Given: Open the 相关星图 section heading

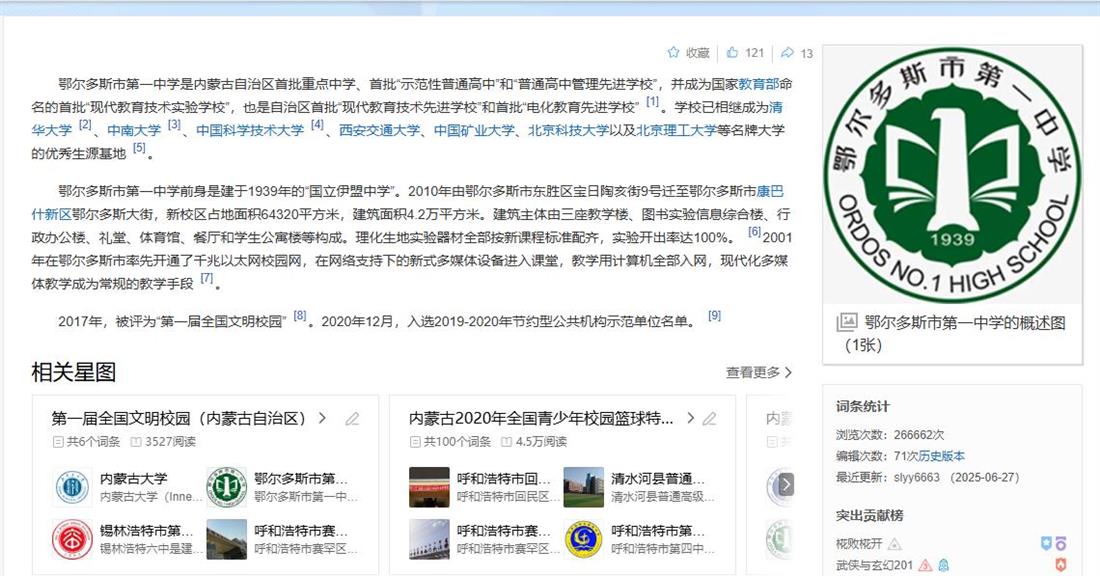Looking at the screenshot, I should point(74,373).
